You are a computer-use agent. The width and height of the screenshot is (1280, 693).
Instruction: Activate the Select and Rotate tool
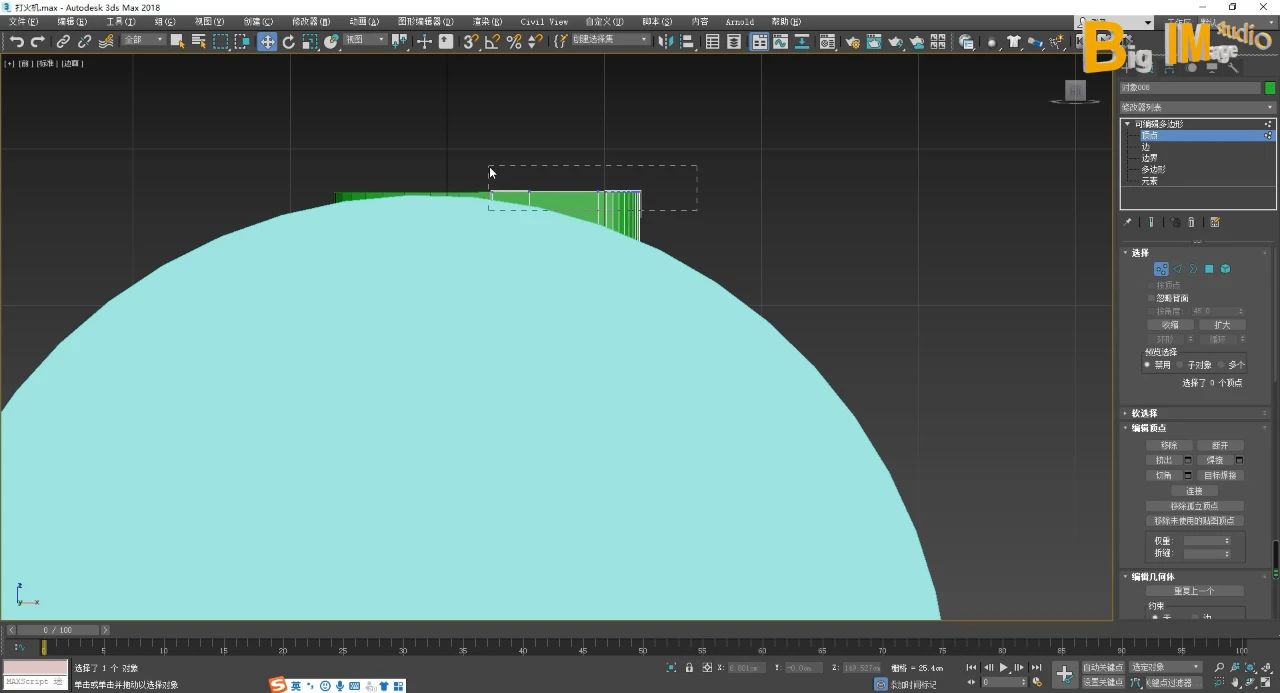click(x=289, y=41)
